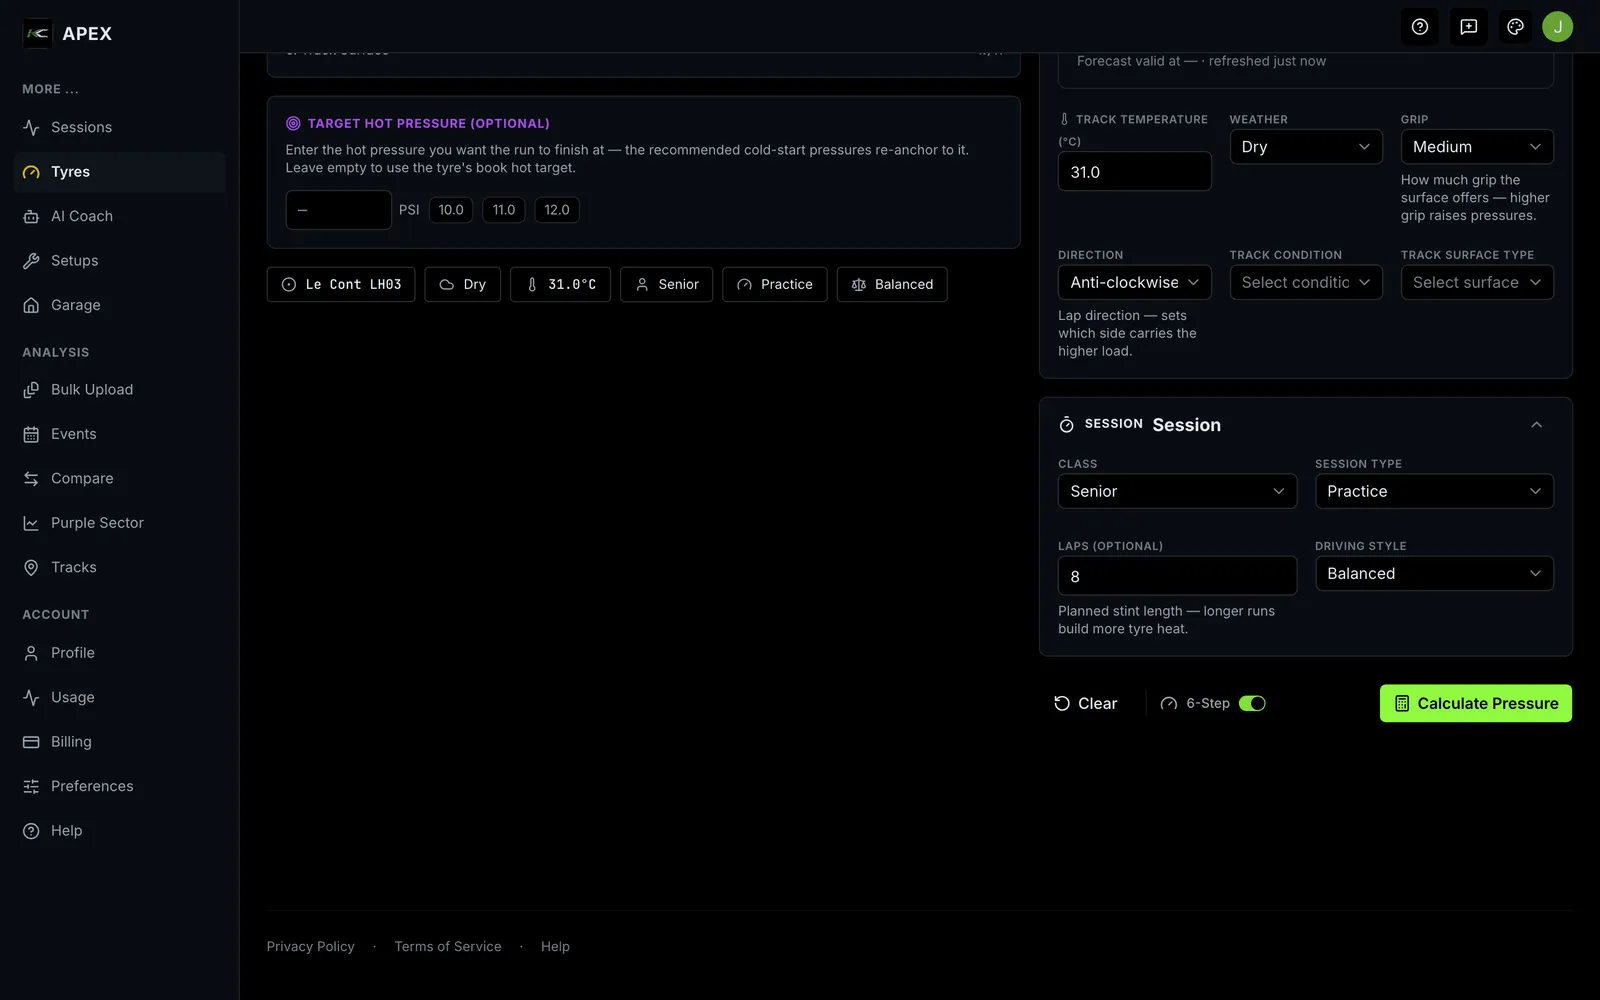The height and width of the screenshot is (1000, 1600).
Task: Open the Grip dropdown showing Medium
Action: click(x=1477, y=147)
